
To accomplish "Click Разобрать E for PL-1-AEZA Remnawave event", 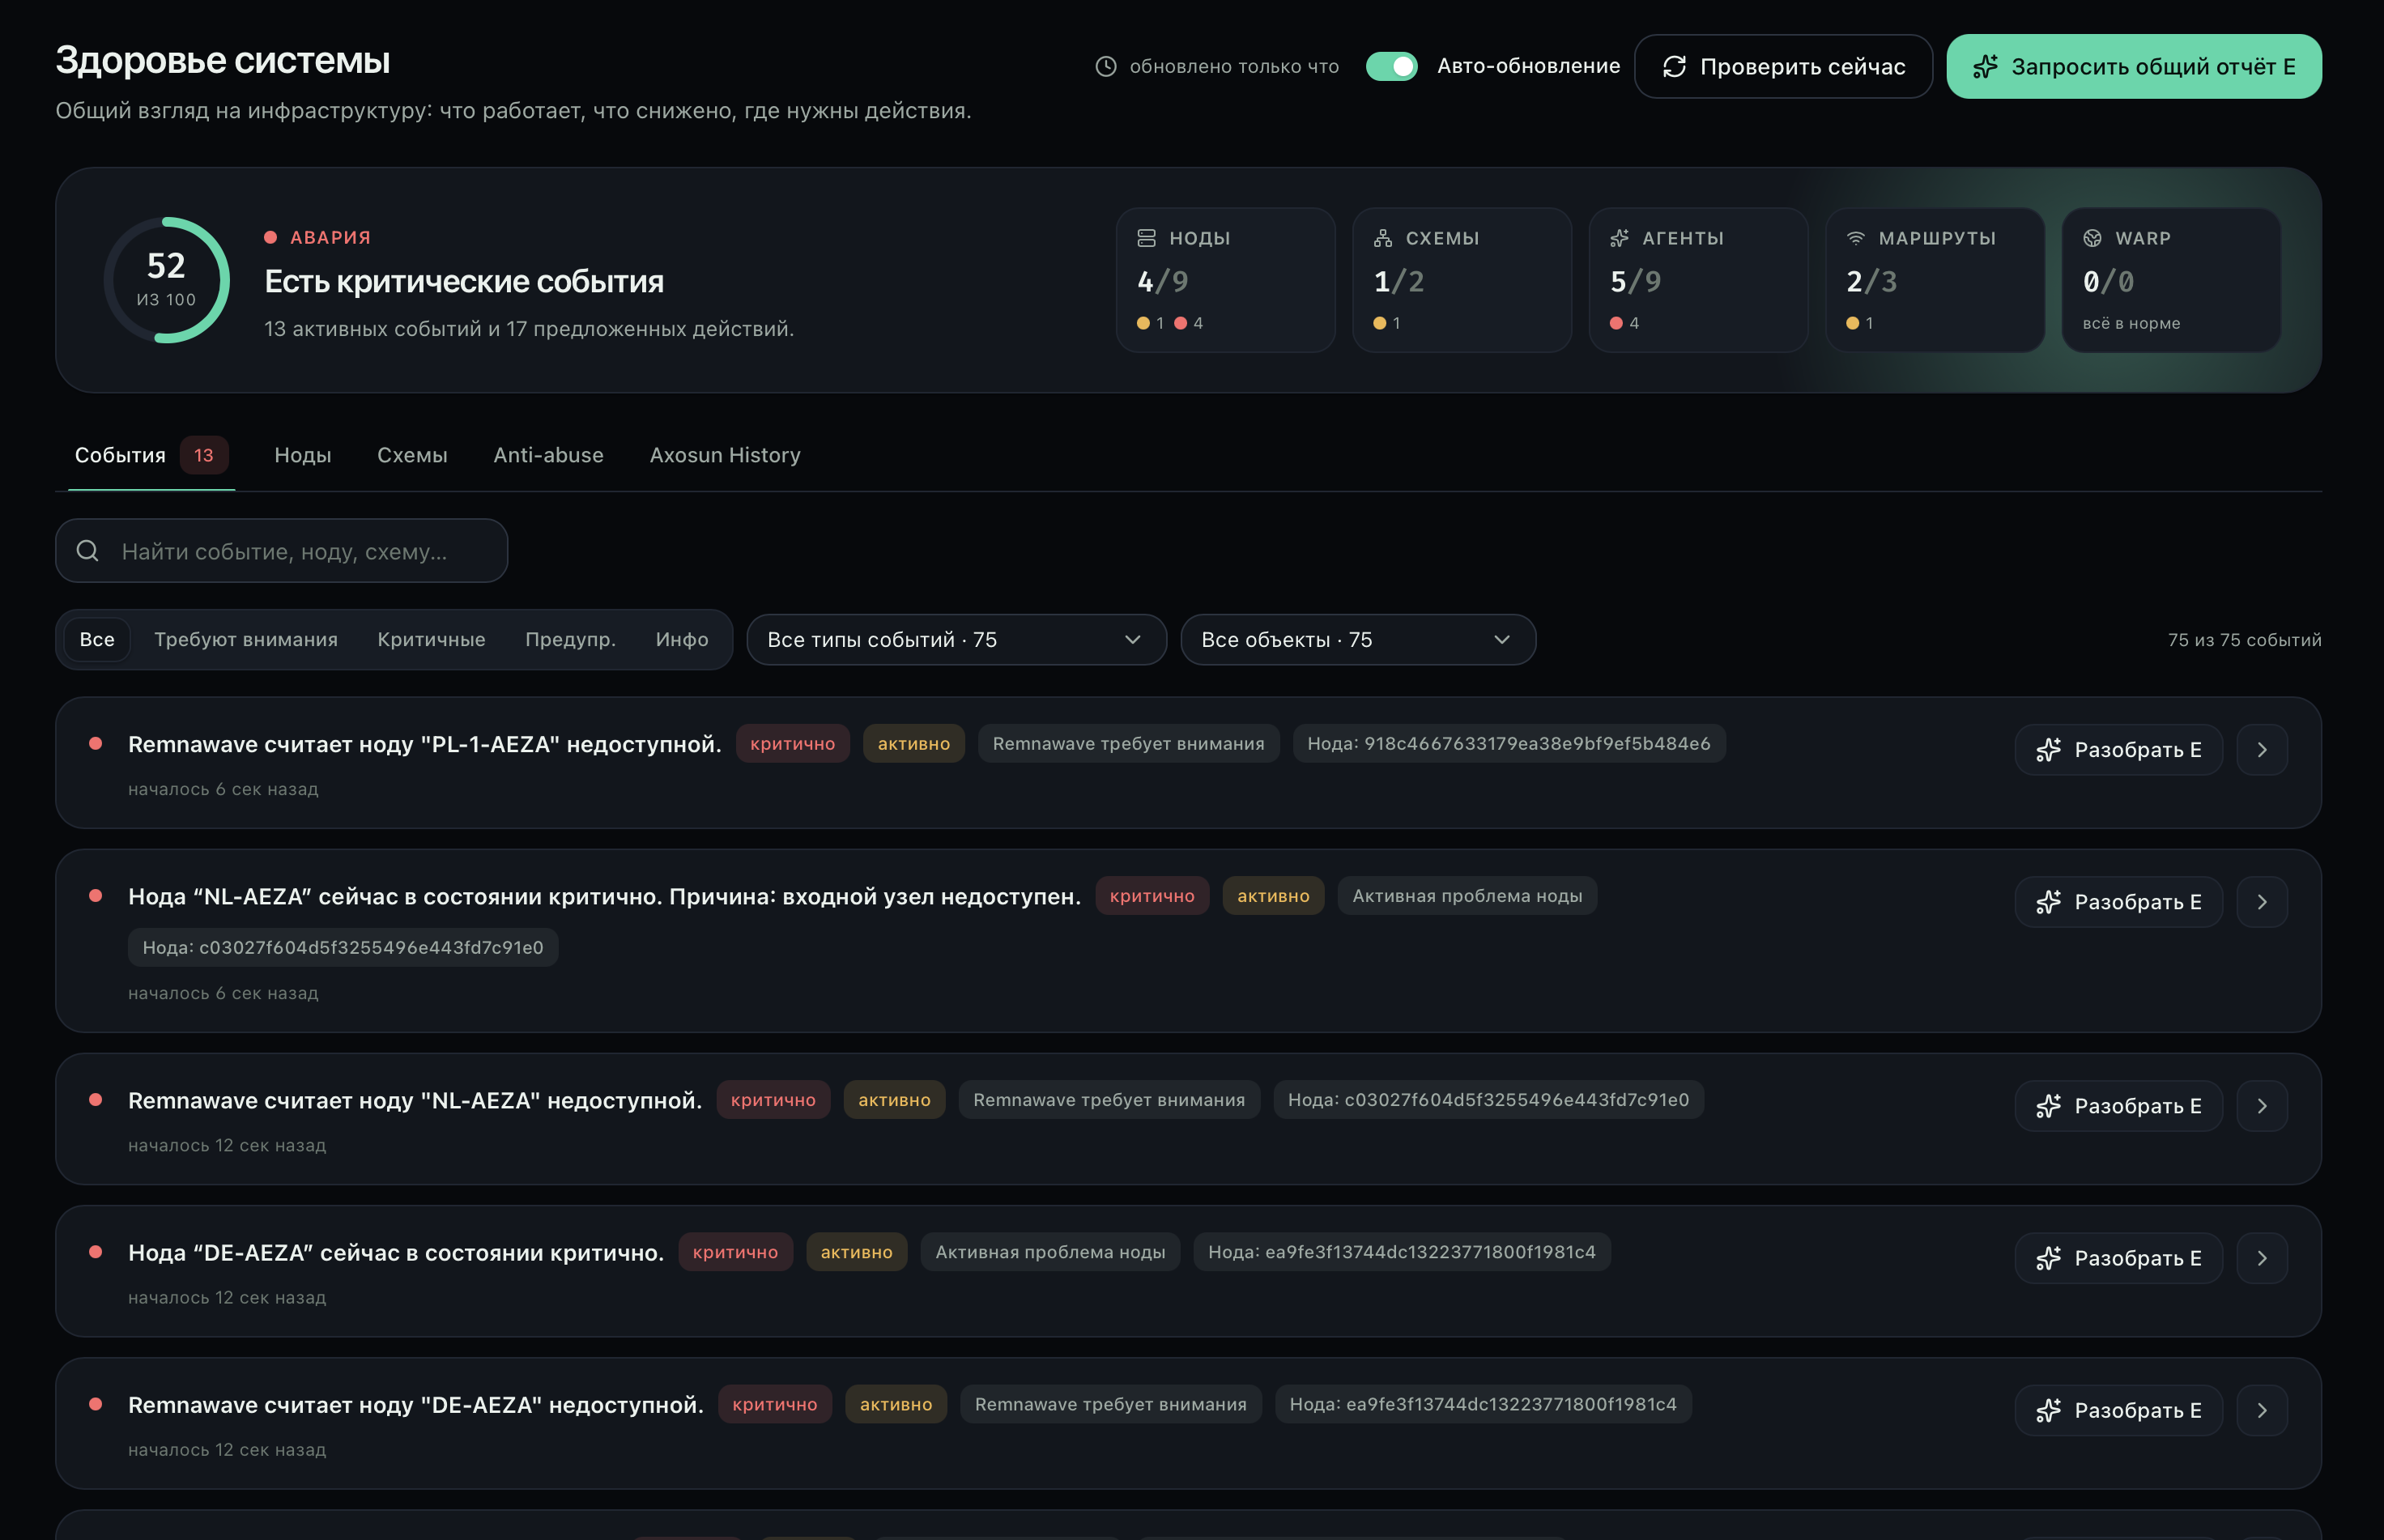I will (2118, 750).
